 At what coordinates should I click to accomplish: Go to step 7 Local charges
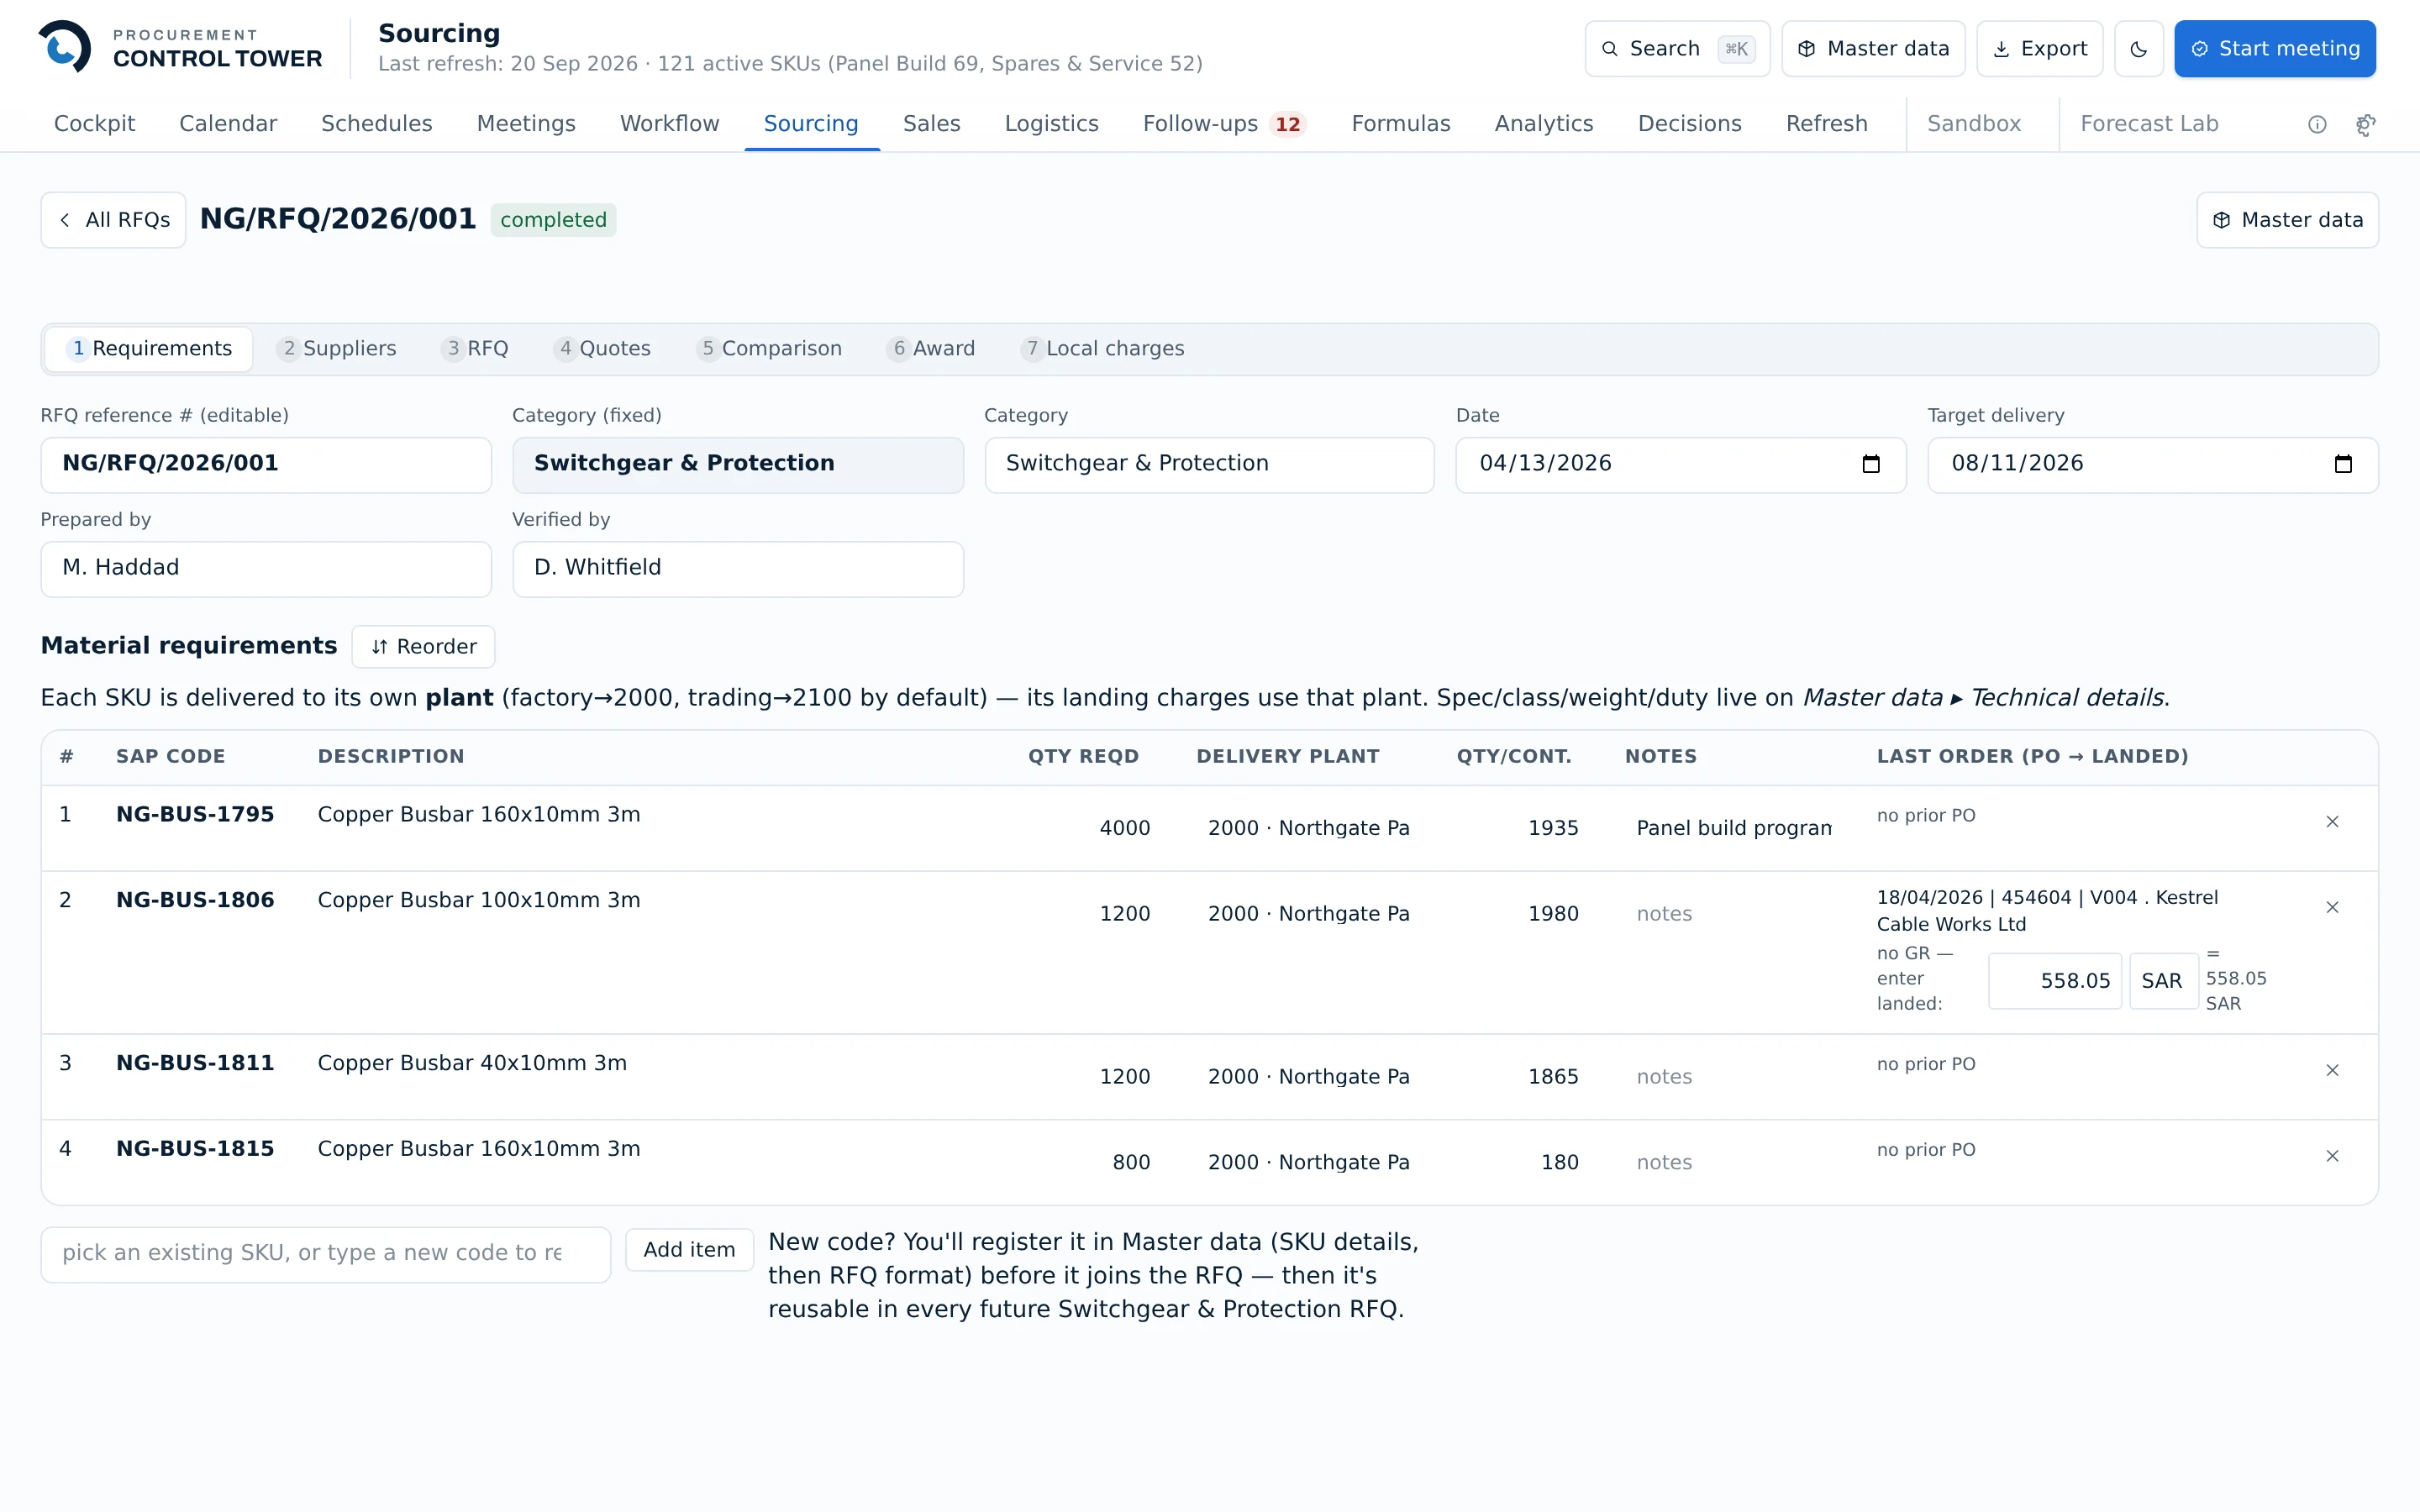click(1102, 349)
